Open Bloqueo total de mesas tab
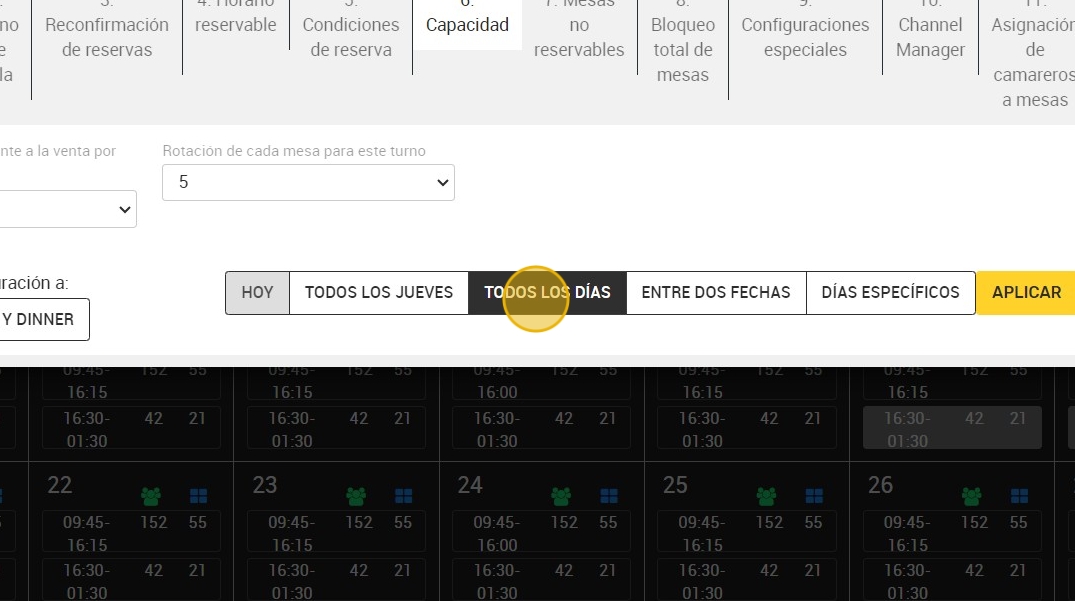1075x601 pixels. coord(683,49)
